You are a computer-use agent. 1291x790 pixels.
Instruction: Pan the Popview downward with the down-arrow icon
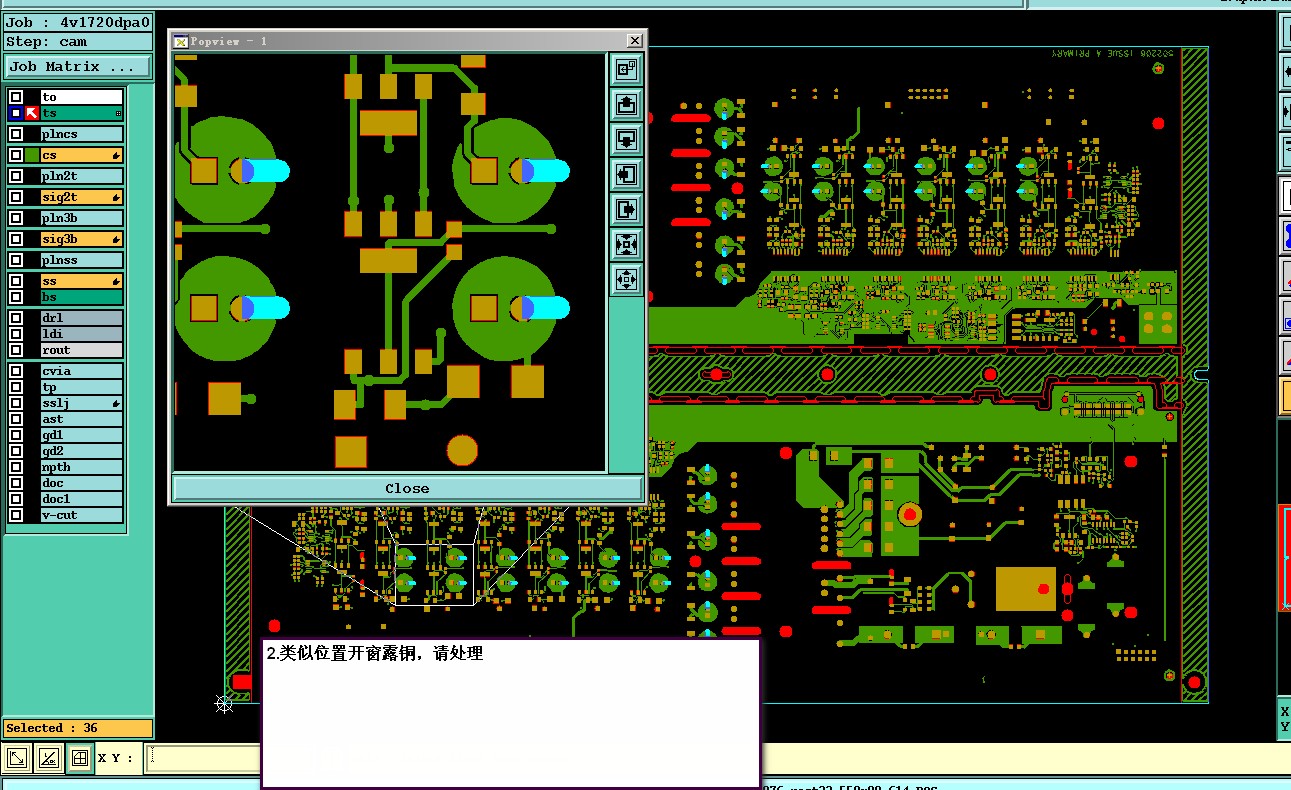click(x=626, y=139)
